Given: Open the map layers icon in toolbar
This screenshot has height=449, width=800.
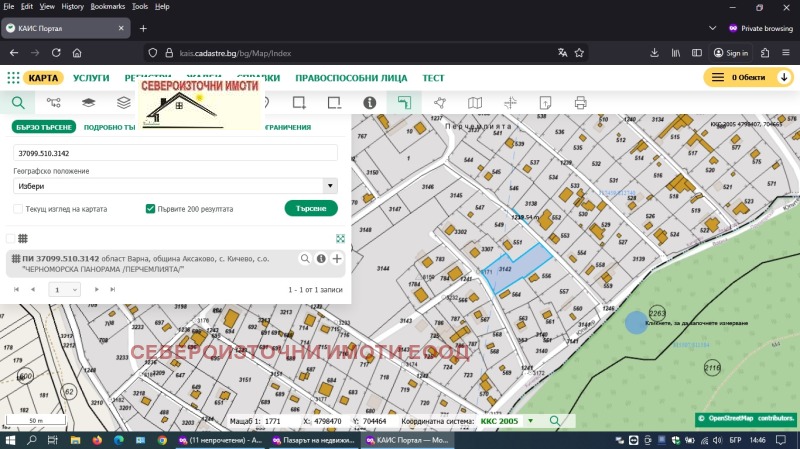Looking at the screenshot, I should [88, 102].
